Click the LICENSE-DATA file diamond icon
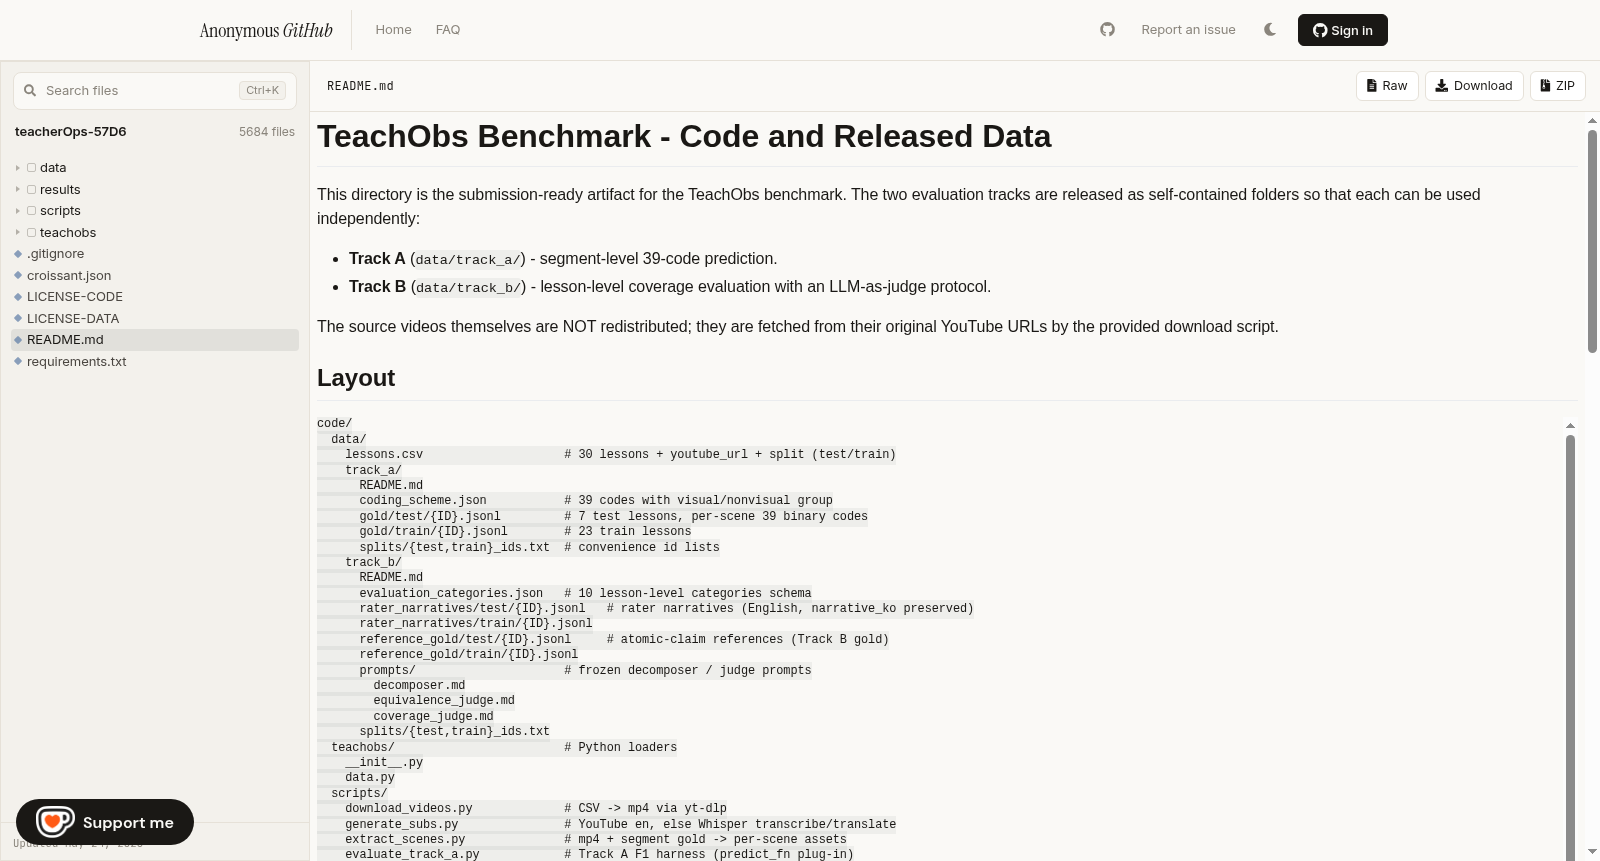 pyautogui.click(x=18, y=319)
